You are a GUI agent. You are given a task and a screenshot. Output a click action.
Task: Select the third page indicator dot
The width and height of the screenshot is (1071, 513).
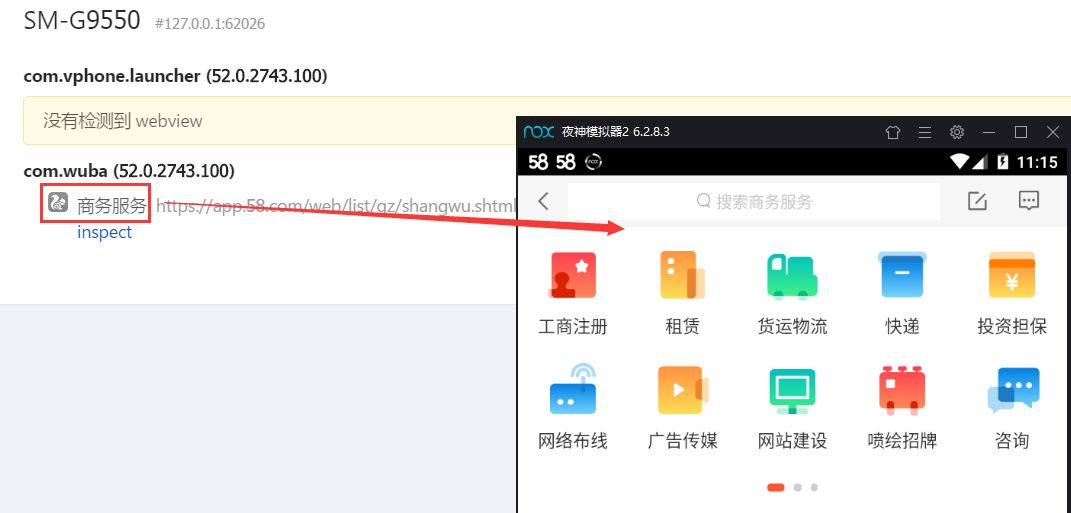[x=814, y=487]
